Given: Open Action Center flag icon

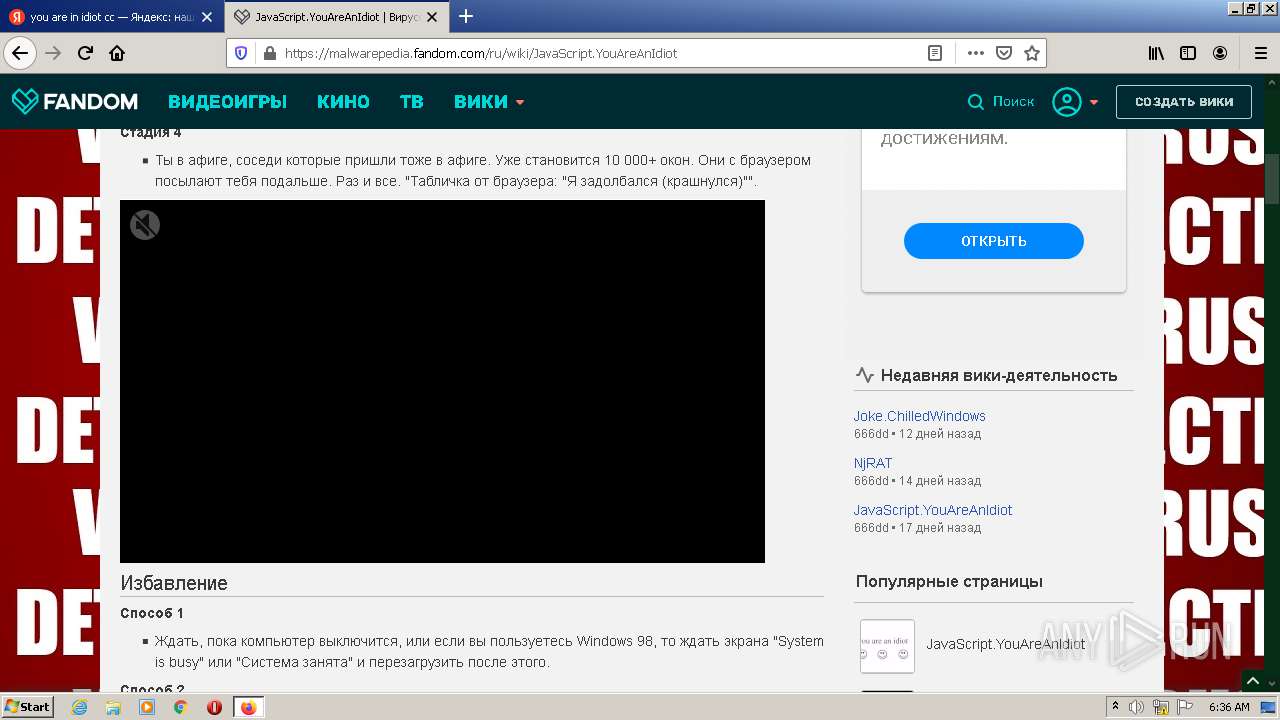Looking at the screenshot, I should click(x=1185, y=707).
